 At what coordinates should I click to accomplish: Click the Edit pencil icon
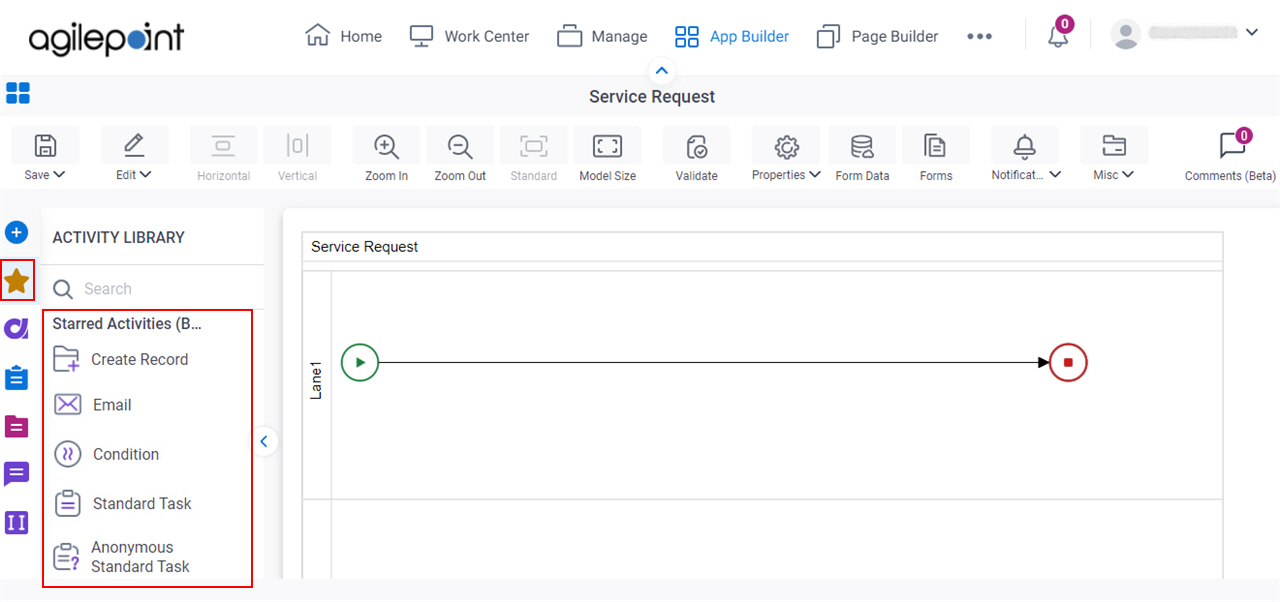[x=134, y=146]
